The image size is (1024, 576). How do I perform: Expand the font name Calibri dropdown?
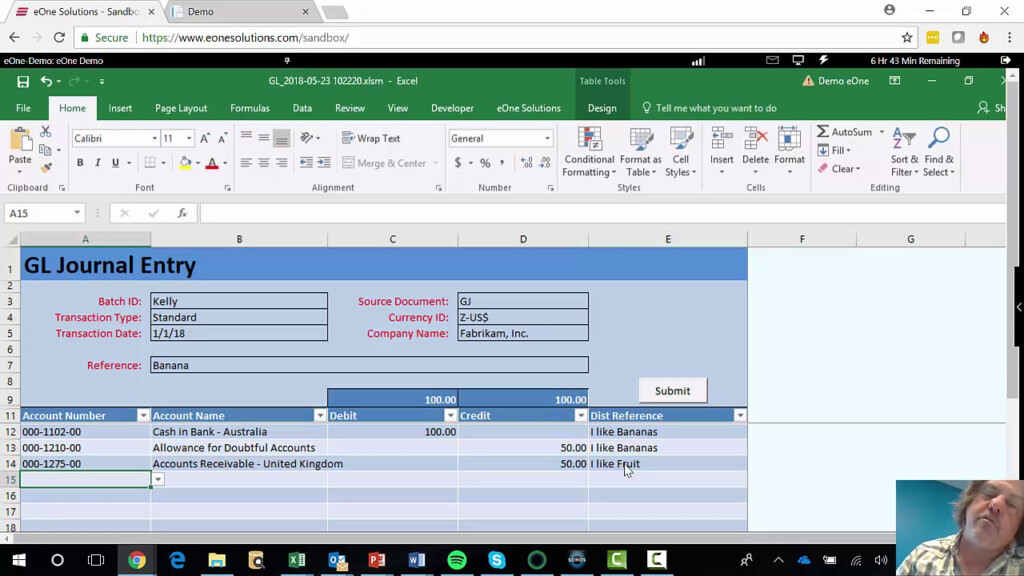(155, 138)
